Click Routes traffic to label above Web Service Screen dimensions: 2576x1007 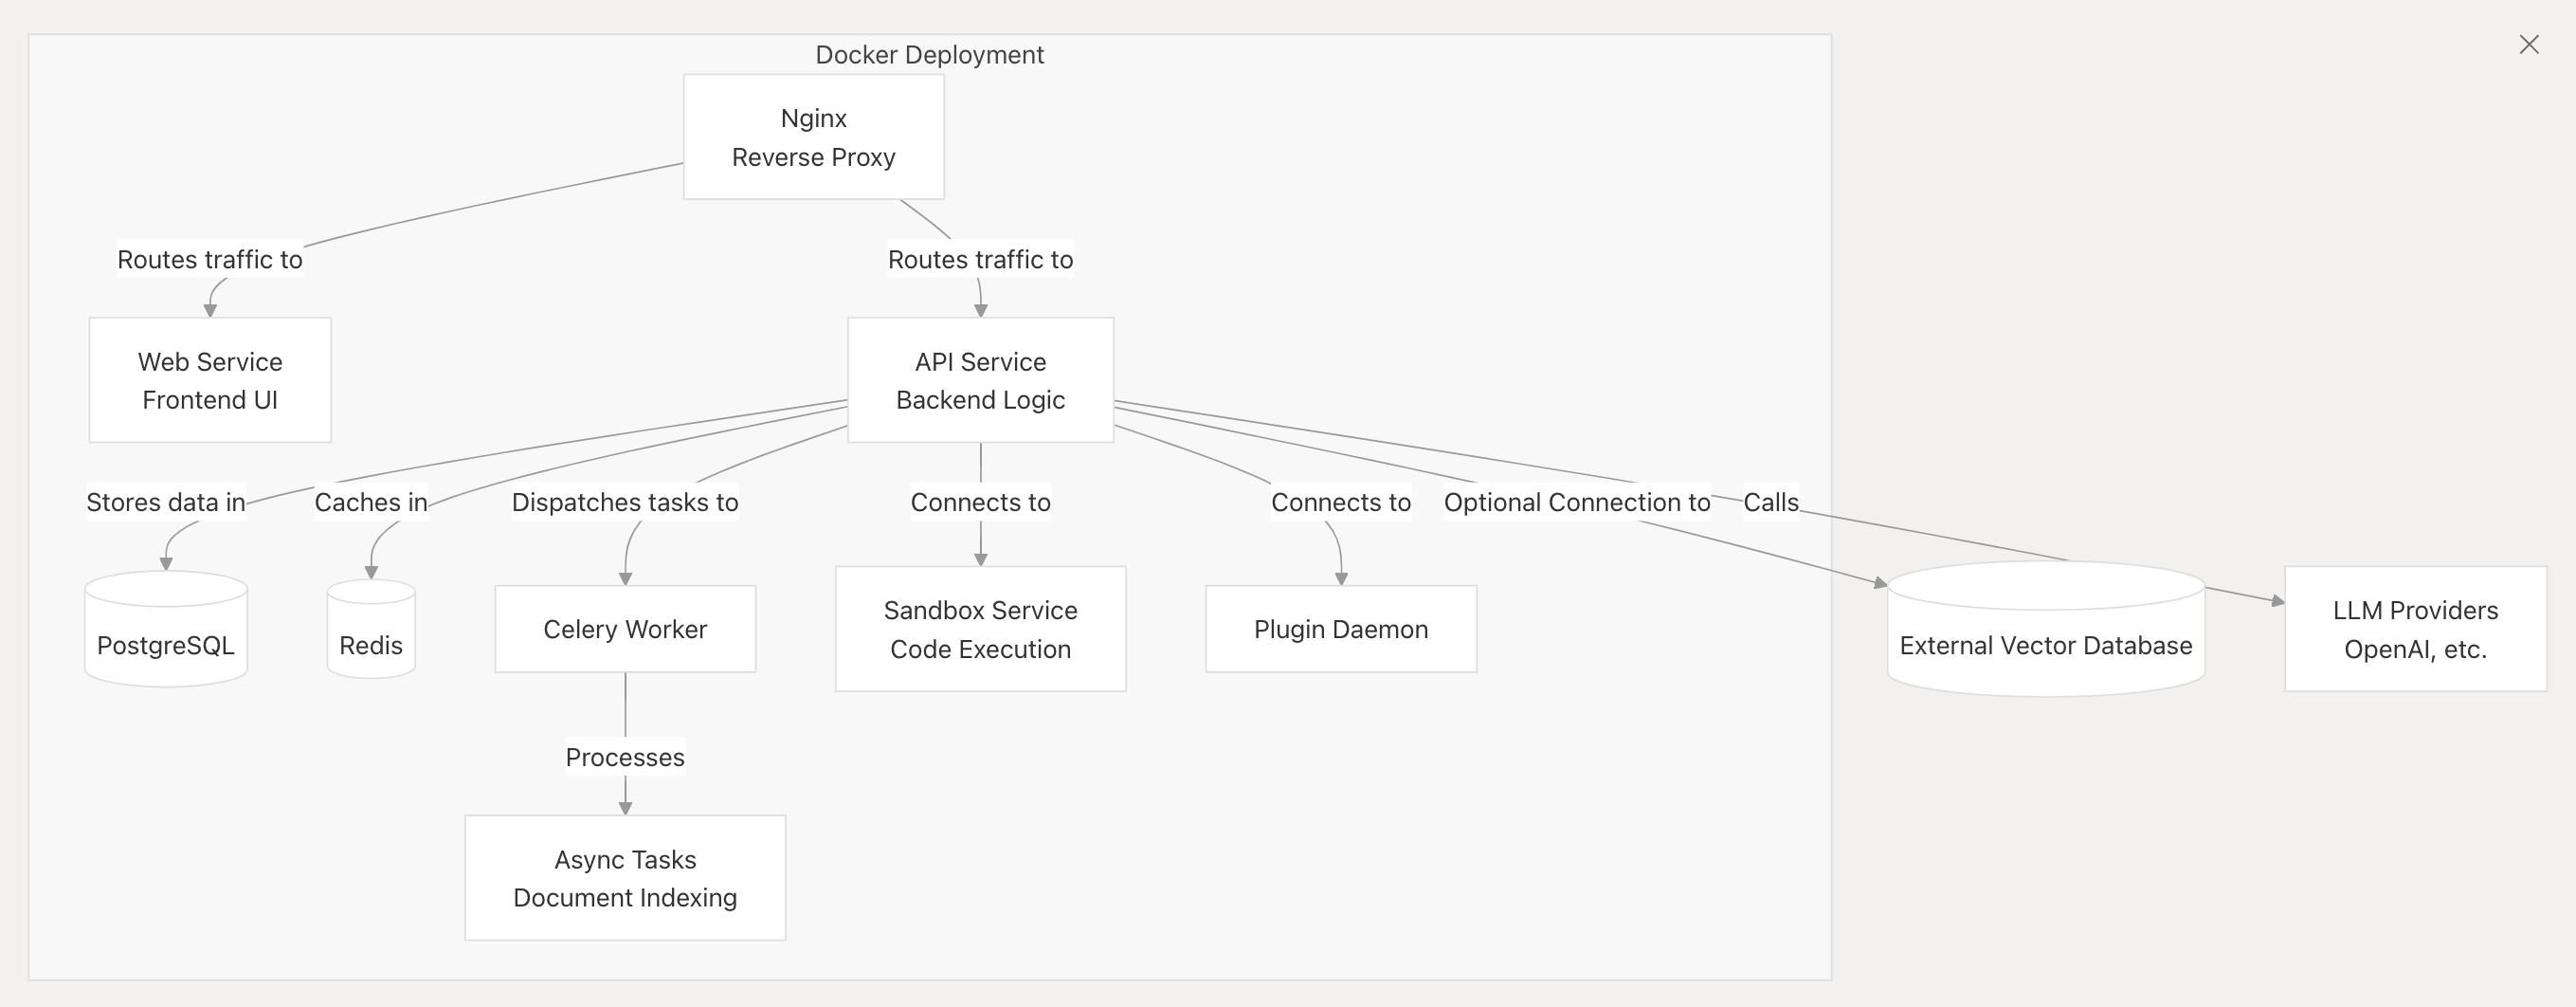tap(210, 260)
